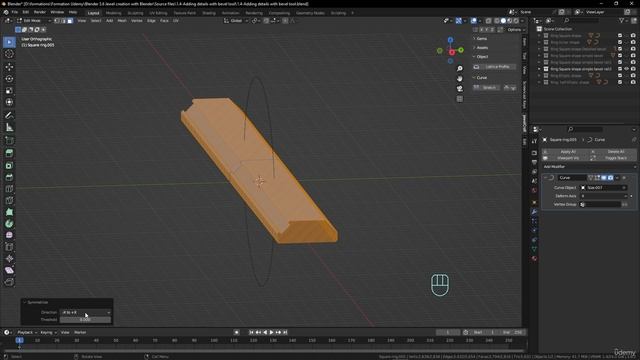Pick the Scale tool
Viewport: 640px width, 360px height.
9,90
